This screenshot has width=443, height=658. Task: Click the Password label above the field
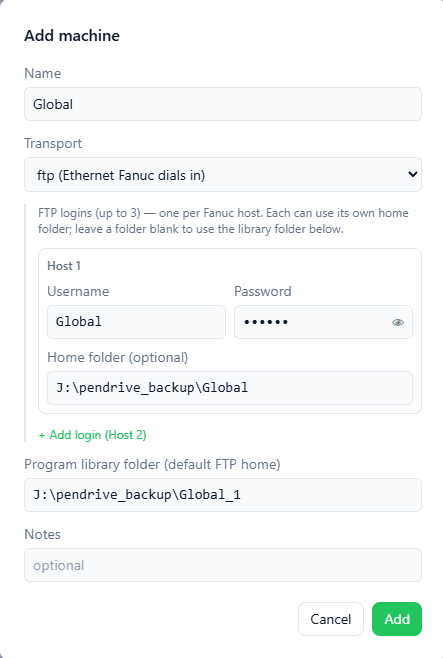[x=263, y=291]
